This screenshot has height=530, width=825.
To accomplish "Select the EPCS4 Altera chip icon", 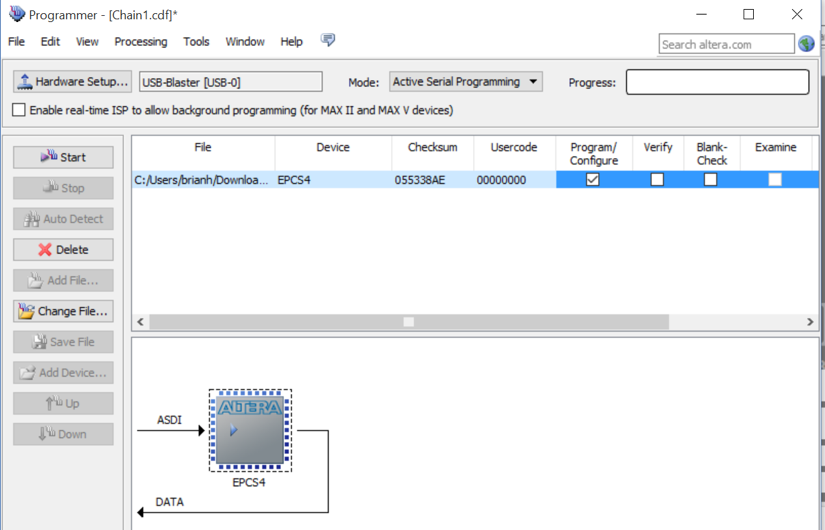I will point(250,431).
